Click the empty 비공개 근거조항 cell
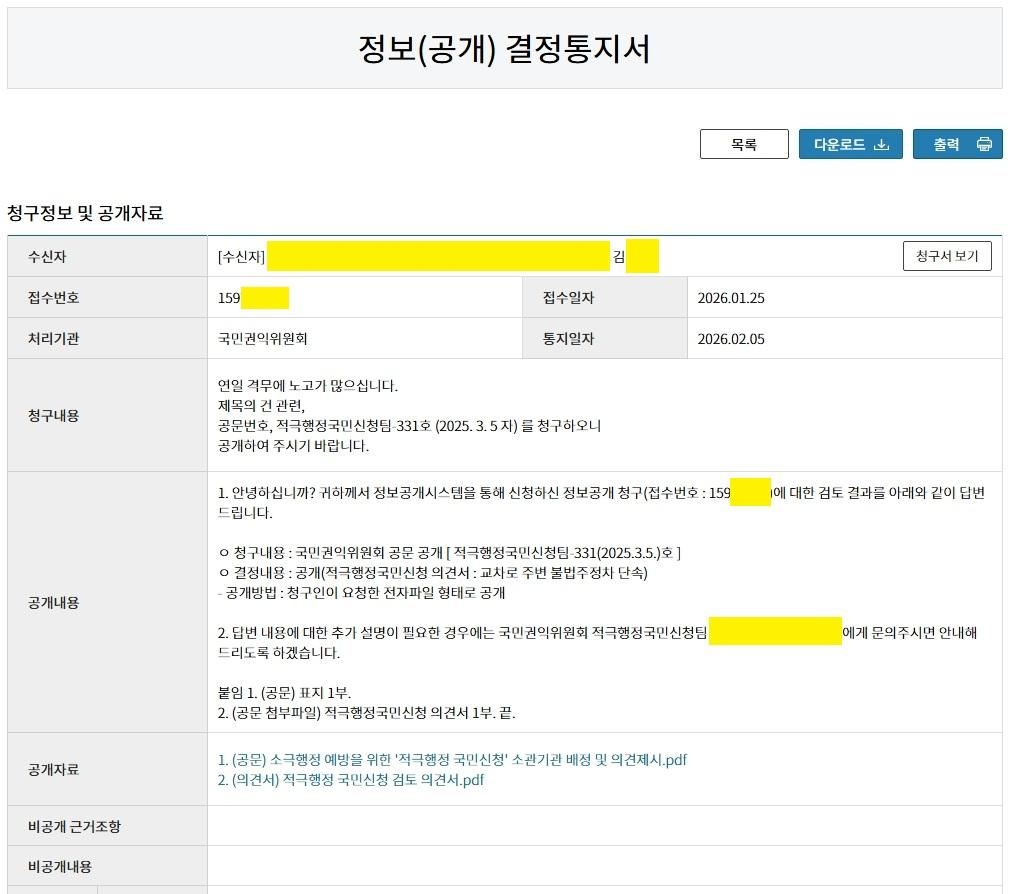This screenshot has width=1011, height=894. click(600, 825)
